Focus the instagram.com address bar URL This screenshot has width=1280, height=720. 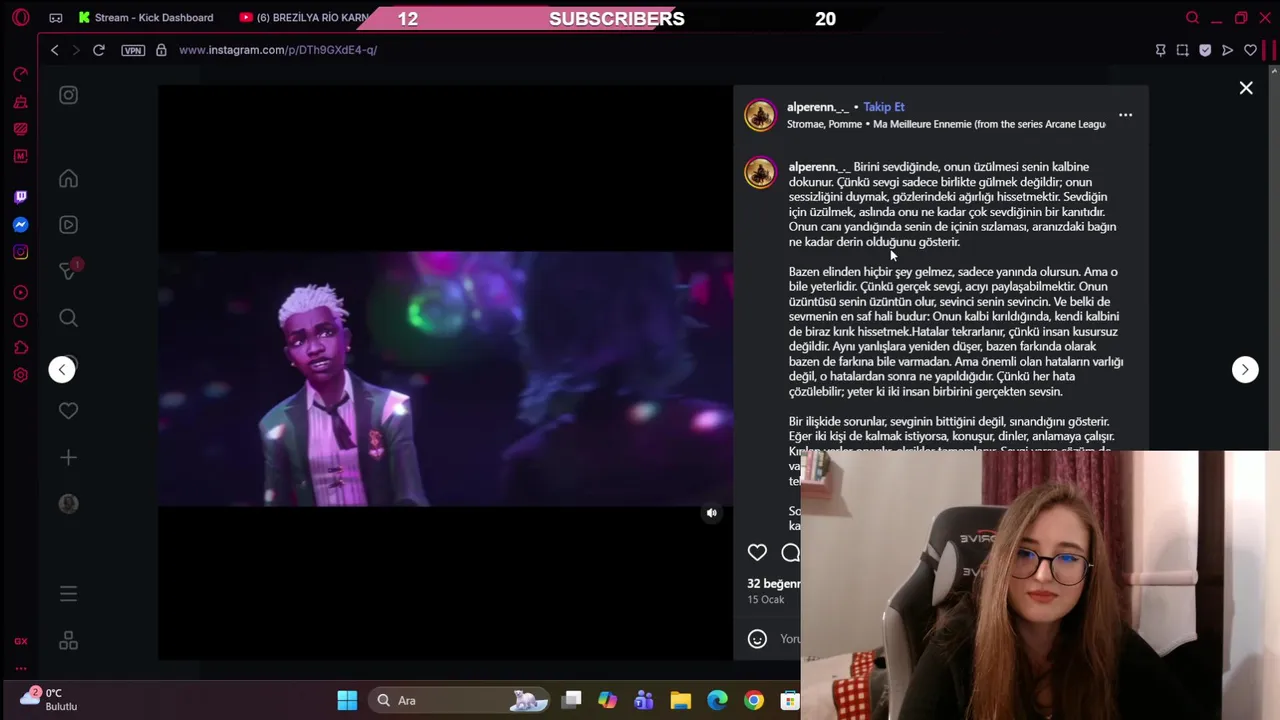(278, 50)
